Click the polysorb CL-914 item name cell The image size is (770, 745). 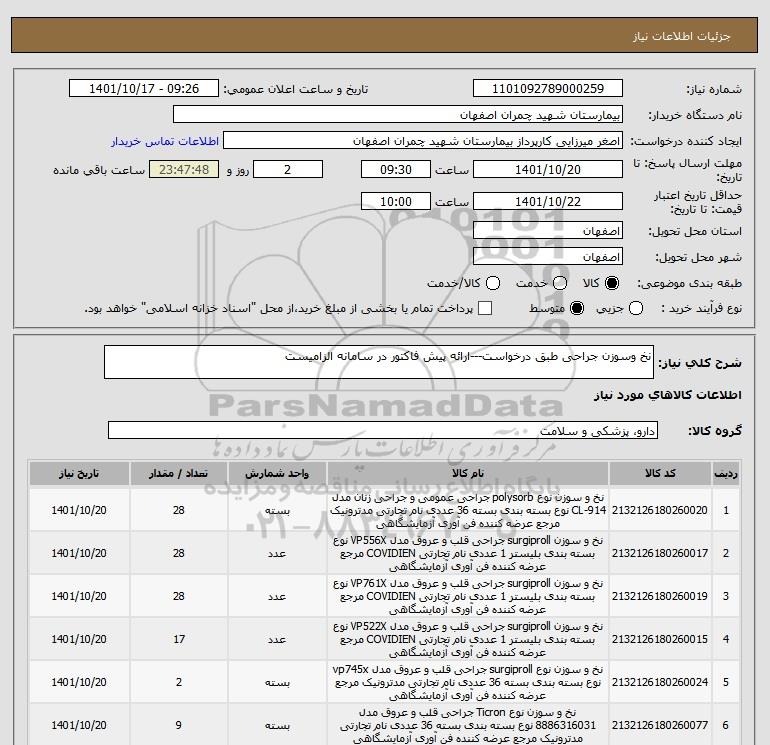(x=468, y=510)
